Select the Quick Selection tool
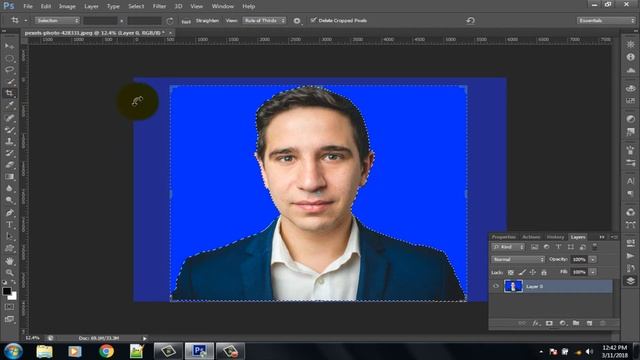640x360 pixels. [9, 82]
